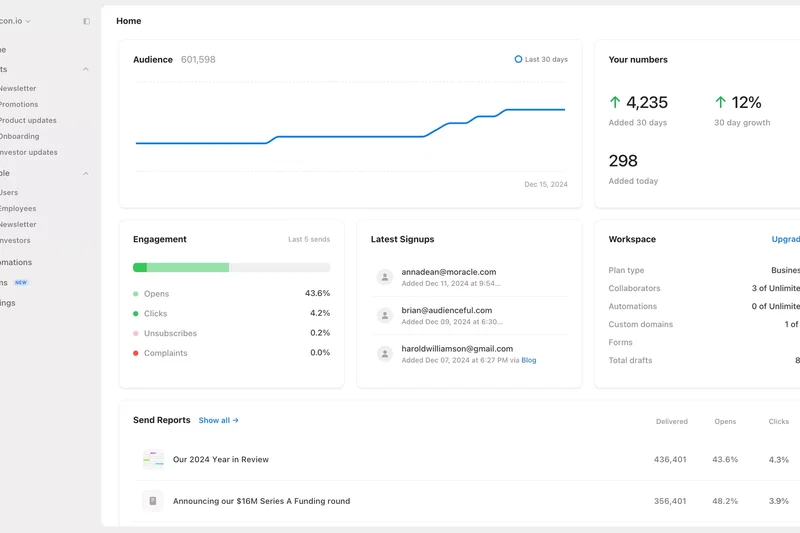Select Investor updates in the sidebar
This screenshot has width=800, height=533.
tap(28, 152)
